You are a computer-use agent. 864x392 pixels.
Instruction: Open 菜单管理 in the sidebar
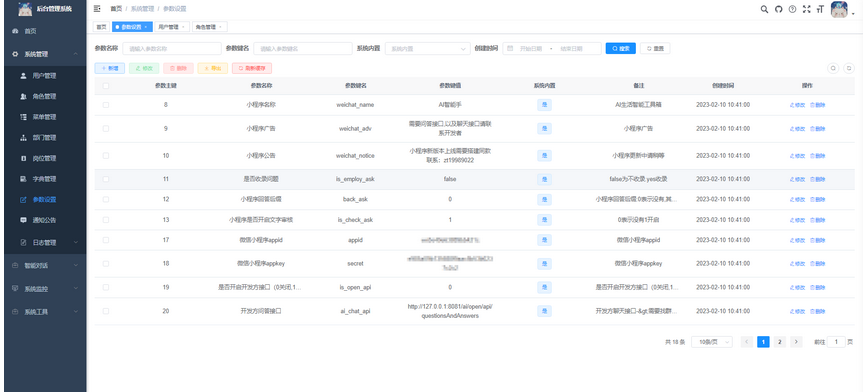click(45, 117)
